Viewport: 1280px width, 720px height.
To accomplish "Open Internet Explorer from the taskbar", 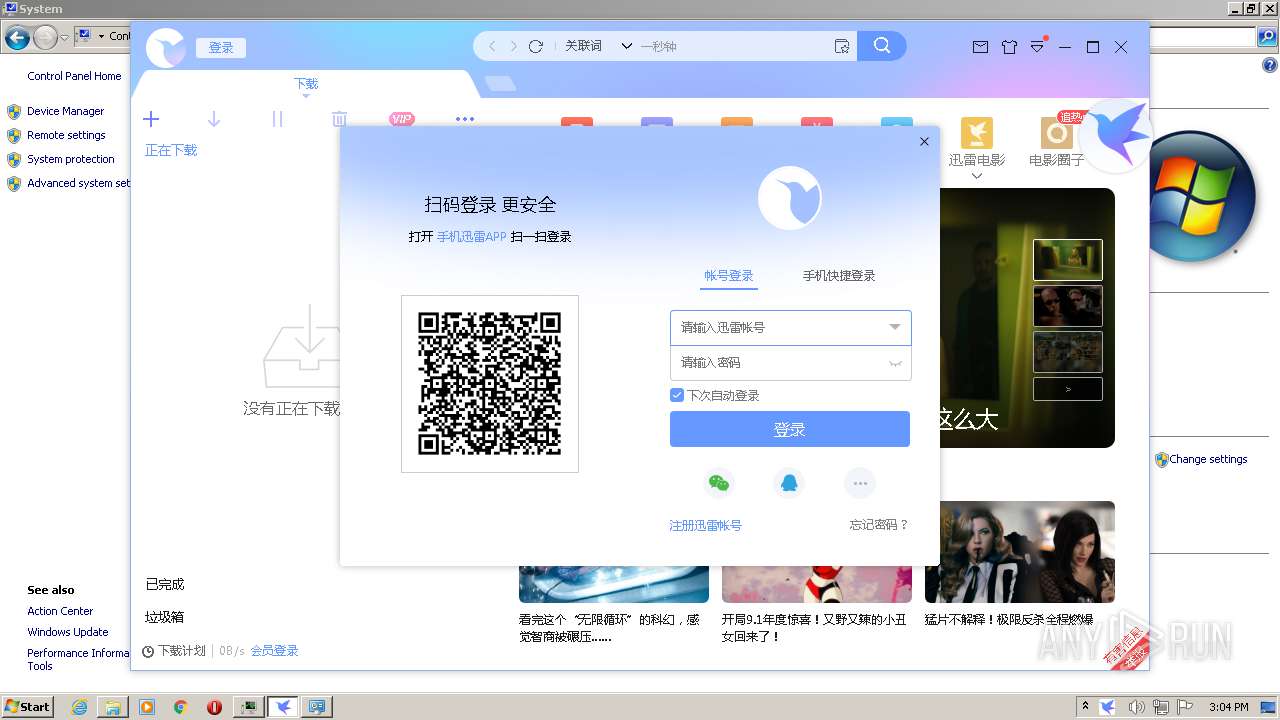I will point(80,707).
